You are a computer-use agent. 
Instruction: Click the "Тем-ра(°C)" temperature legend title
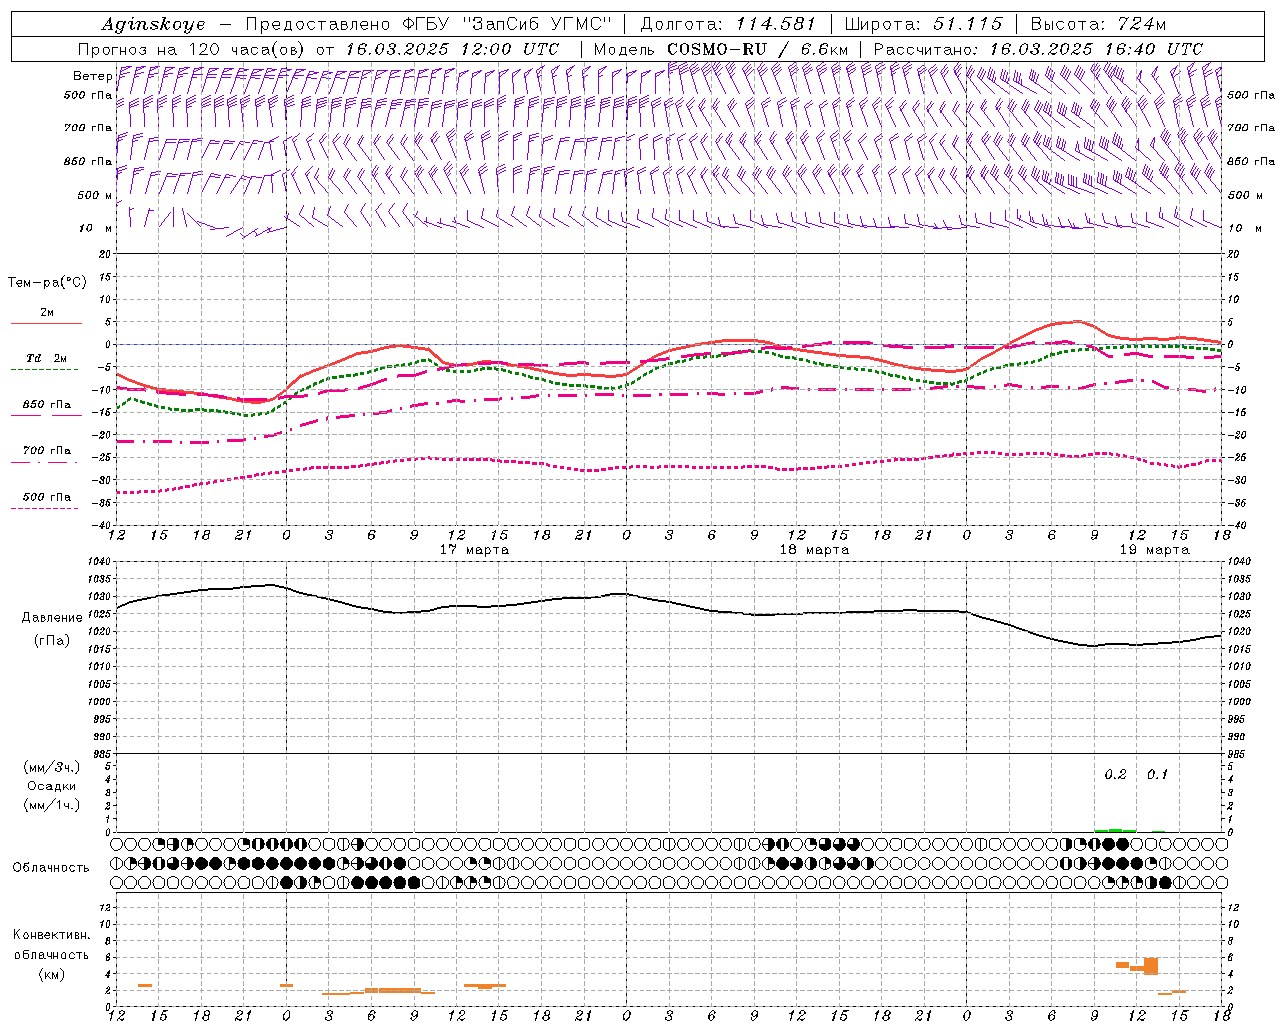47,283
